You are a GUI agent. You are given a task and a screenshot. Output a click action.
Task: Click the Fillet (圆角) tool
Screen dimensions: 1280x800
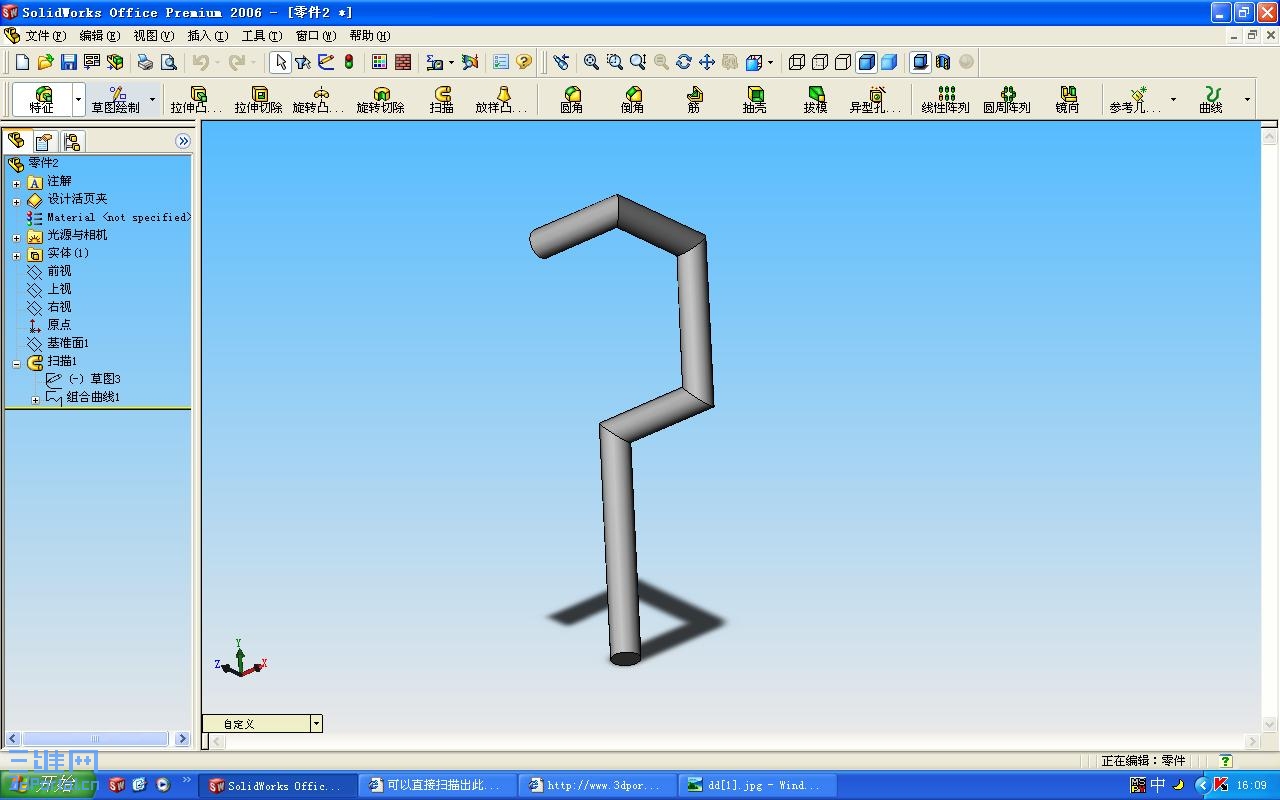(572, 100)
